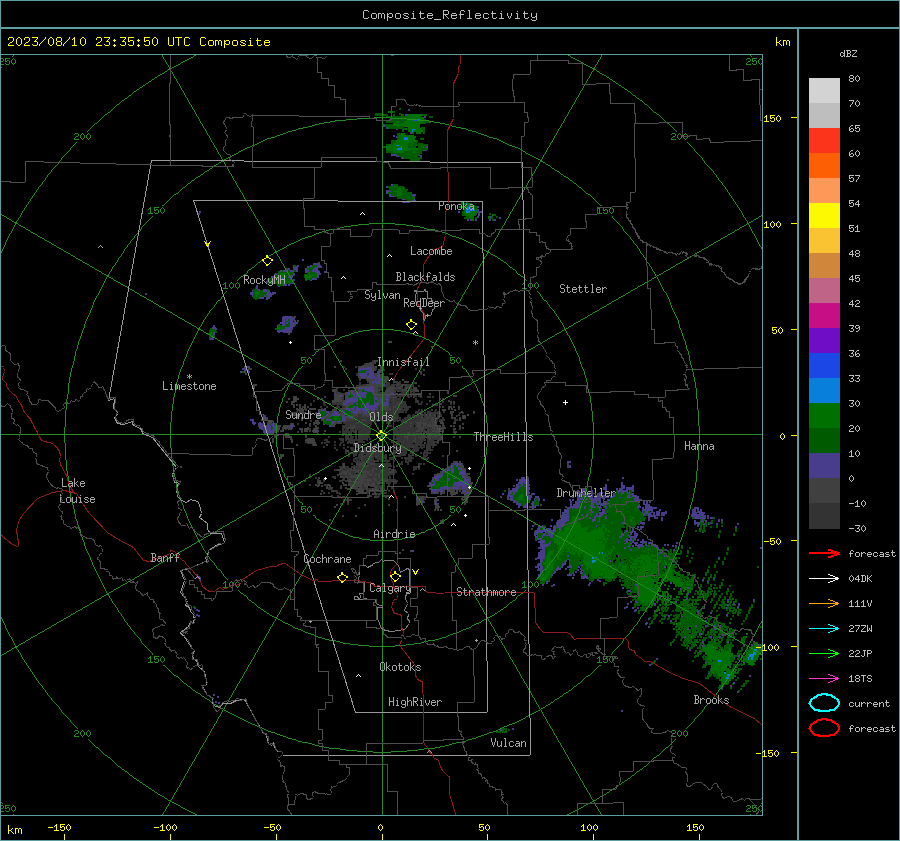
Task: Click the Strathmore label
Action: click(486, 592)
